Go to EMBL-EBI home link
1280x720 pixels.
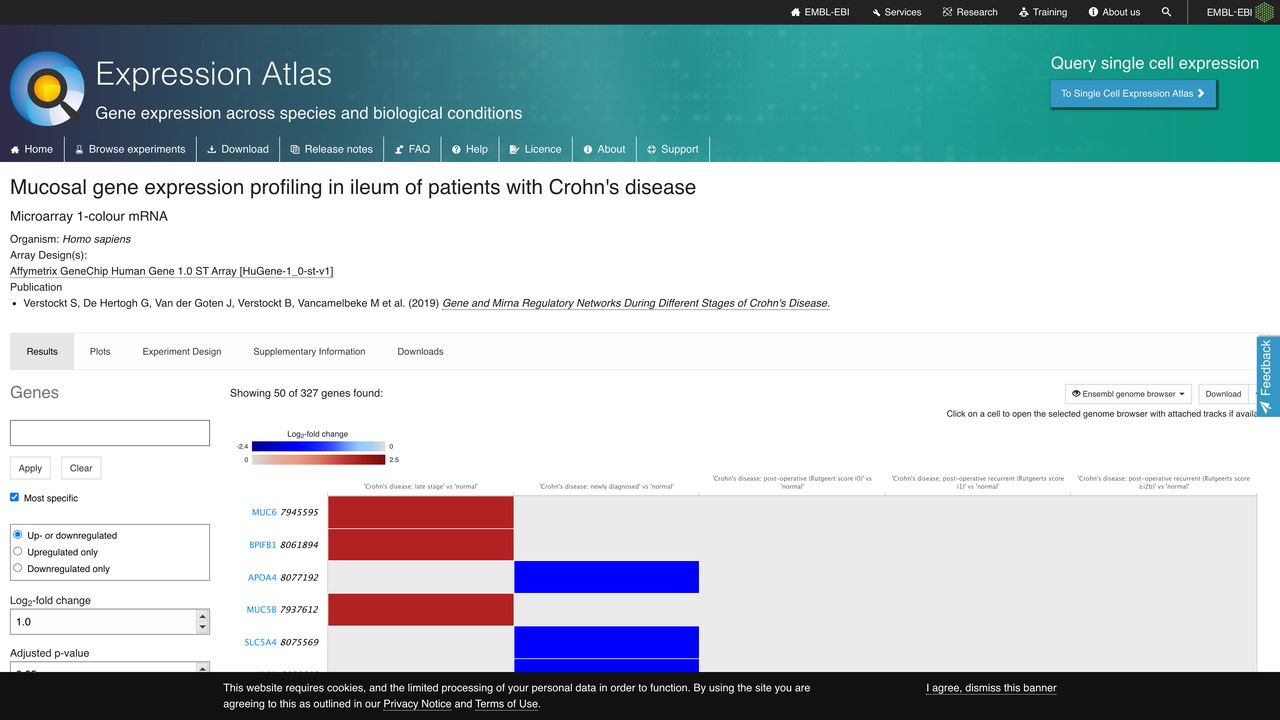820,12
